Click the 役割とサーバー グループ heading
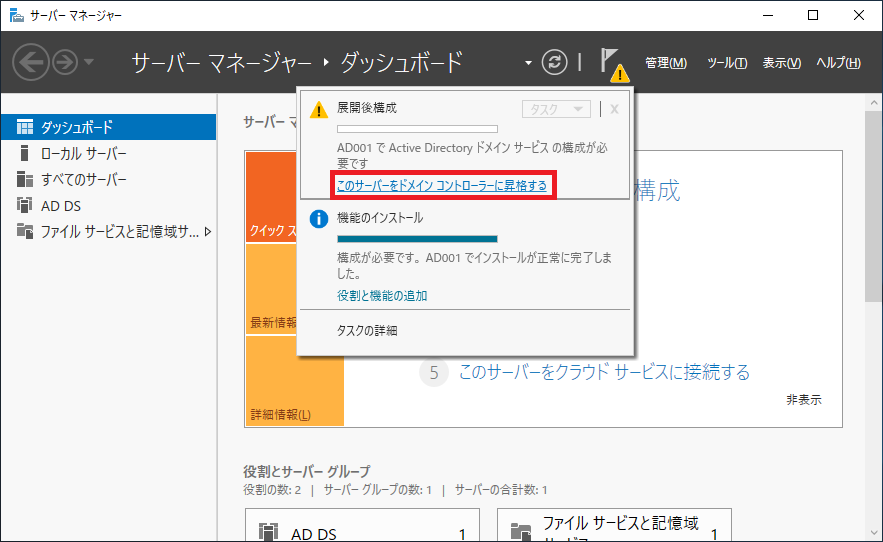Viewport: 883px width, 542px height. 307,471
